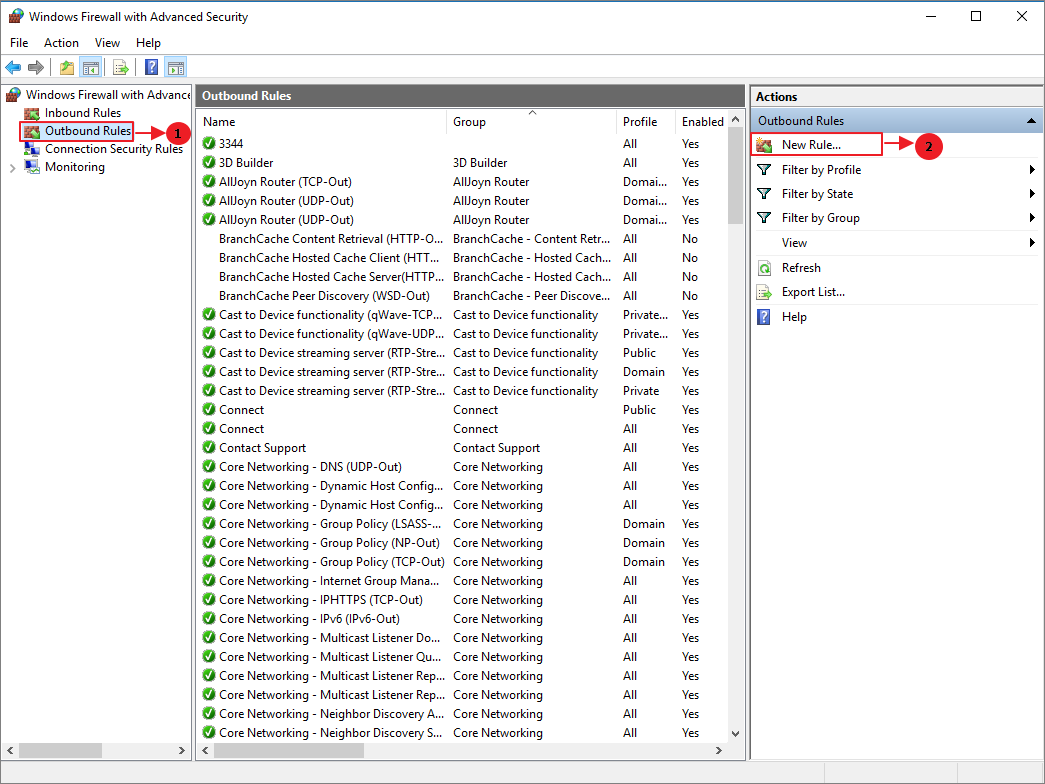Collapse the Outbound Rules section in the Actions pane
The width and height of the screenshot is (1045, 784).
click(x=1031, y=121)
